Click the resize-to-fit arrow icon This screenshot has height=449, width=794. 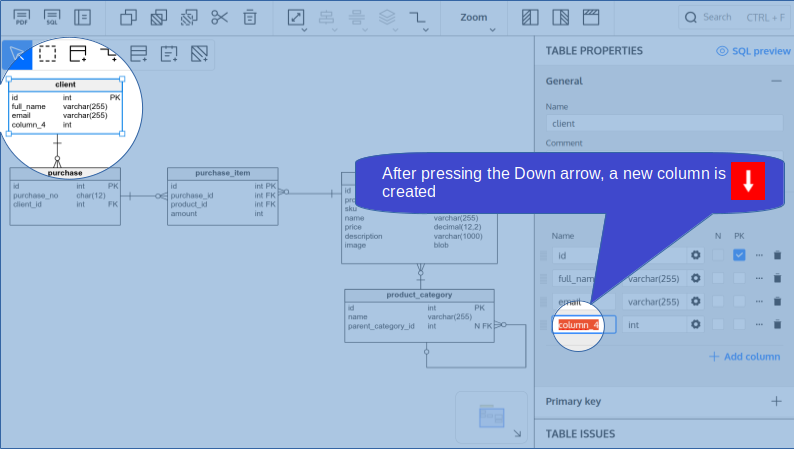click(x=296, y=17)
